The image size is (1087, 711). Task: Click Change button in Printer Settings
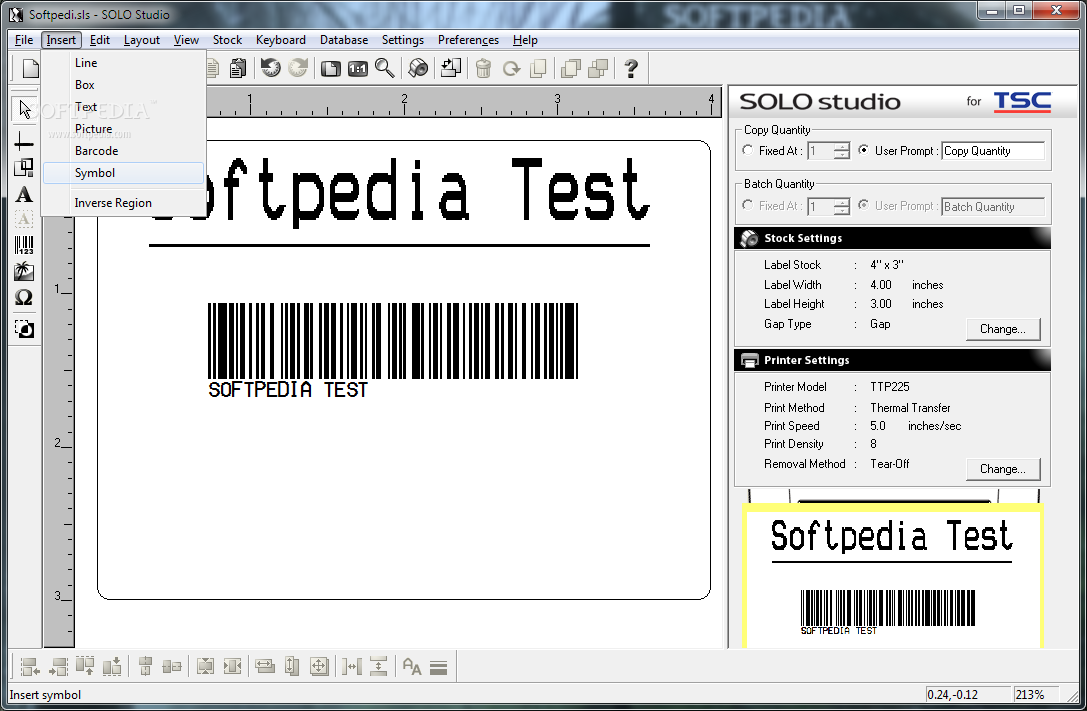[x=1003, y=468]
